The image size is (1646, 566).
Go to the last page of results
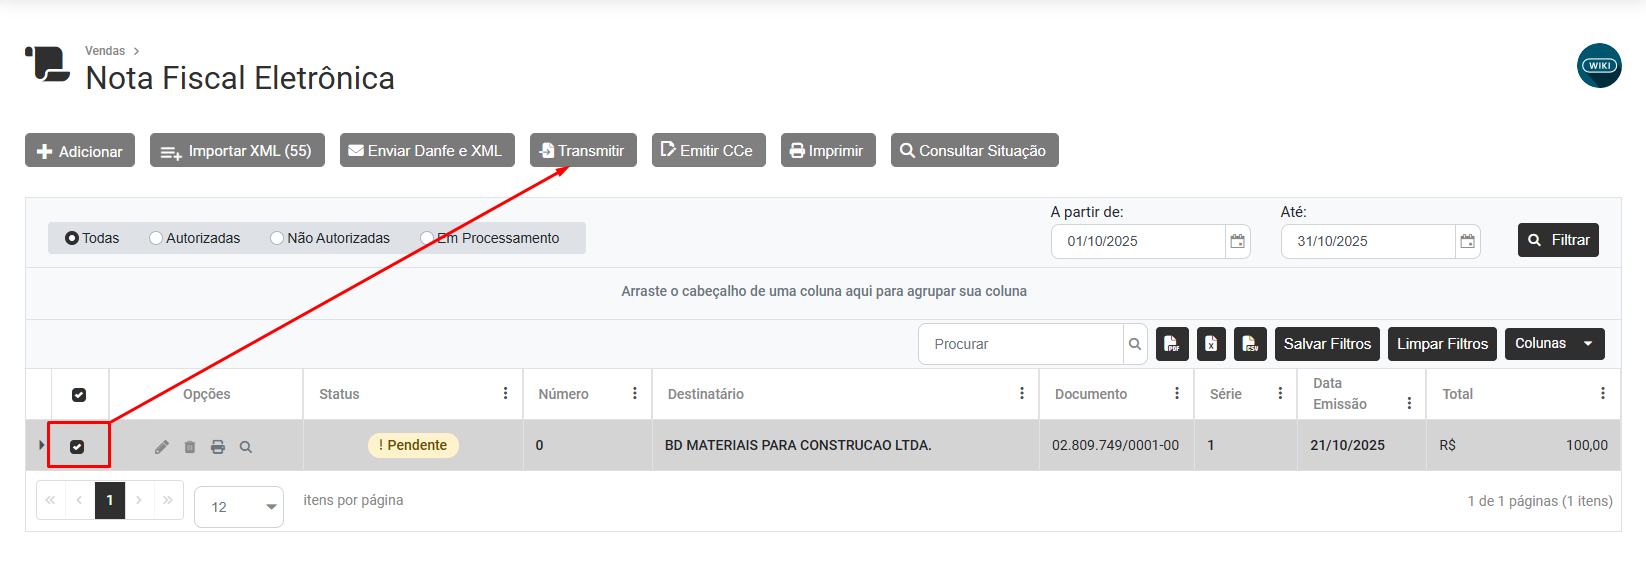(168, 500)
